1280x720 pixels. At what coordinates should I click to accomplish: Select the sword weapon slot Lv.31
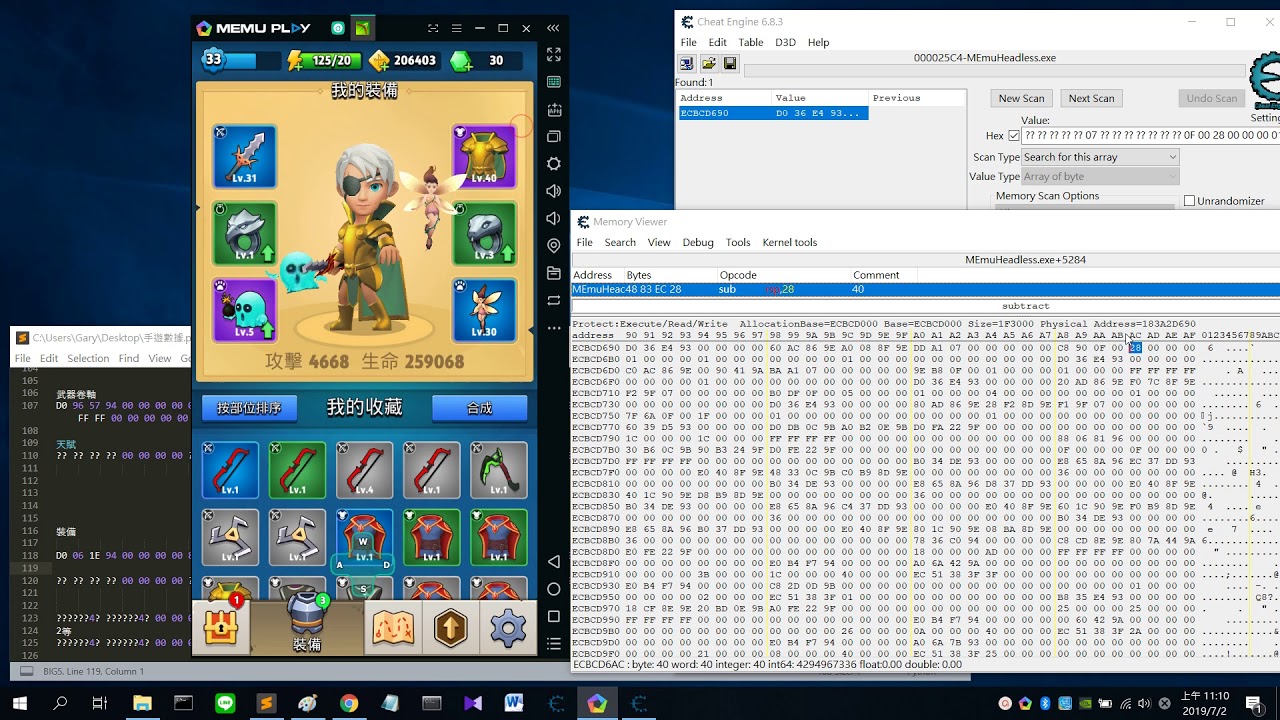244,157
